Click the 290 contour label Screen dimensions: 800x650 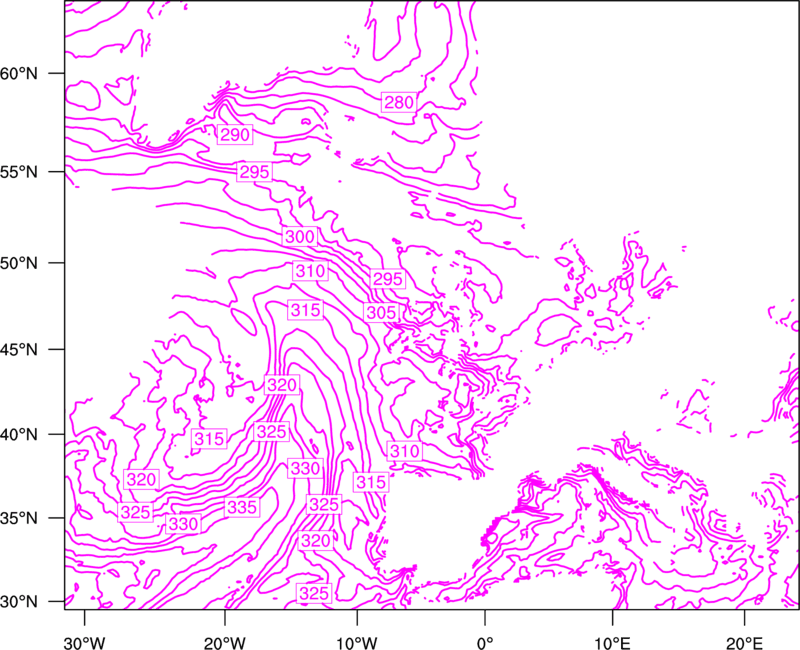click(x=235, y=135)
